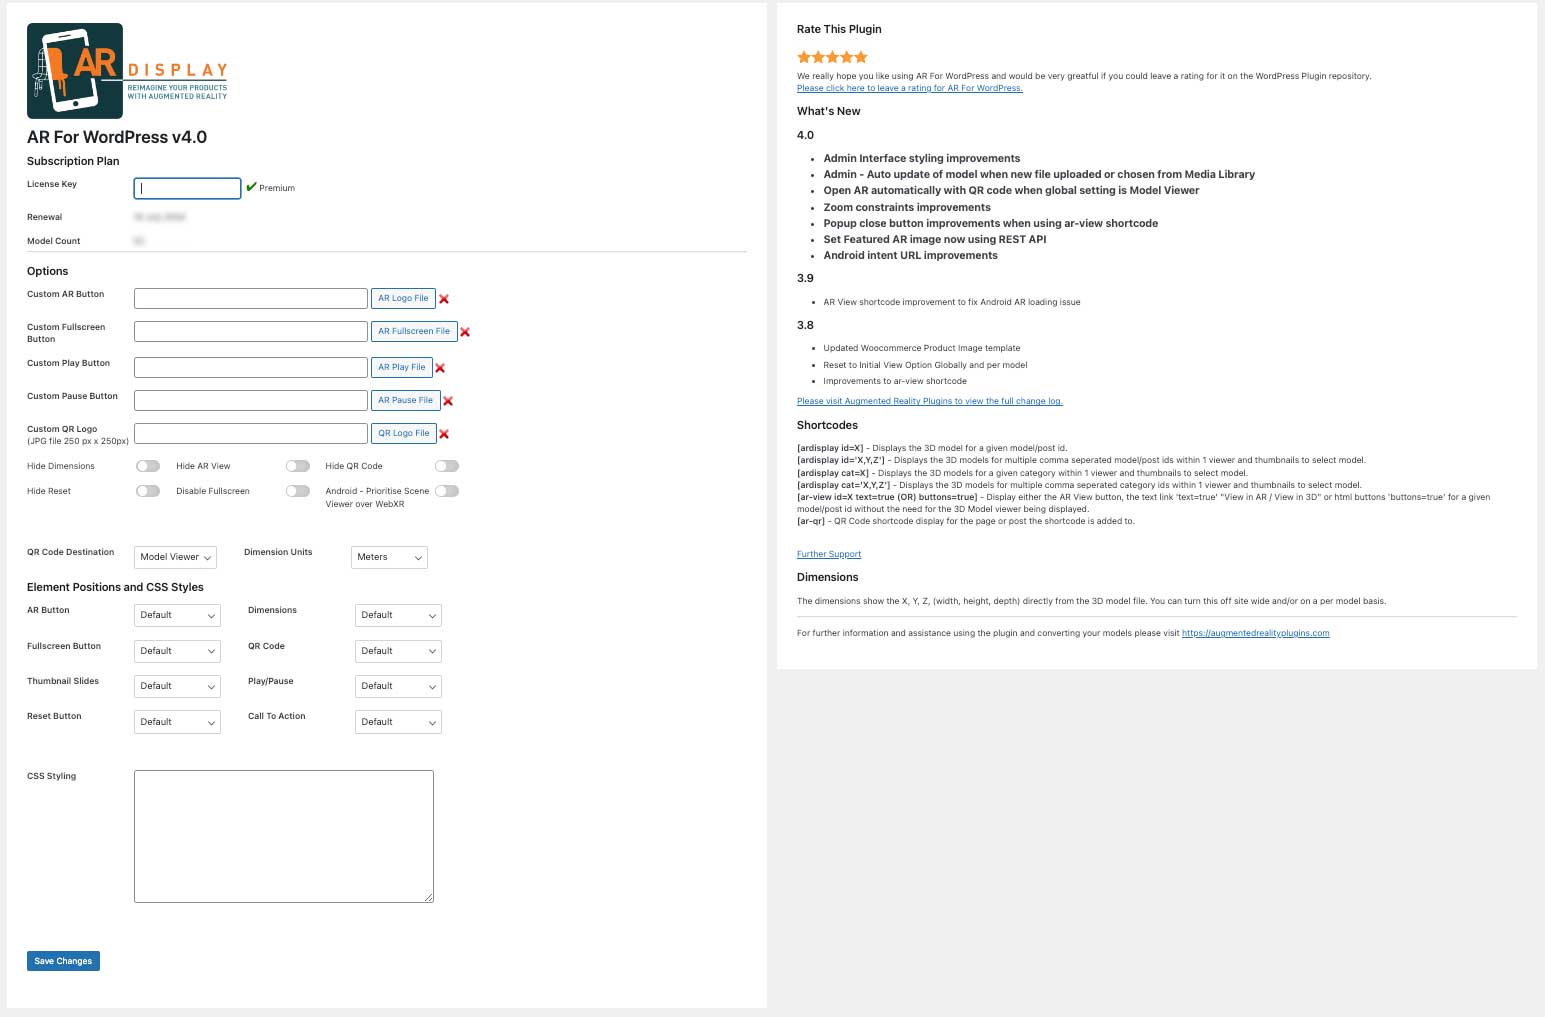Open Fullscreen Button position dropdown
The height and width of the screenshot is (1017, 1545).
click(177, 651)
